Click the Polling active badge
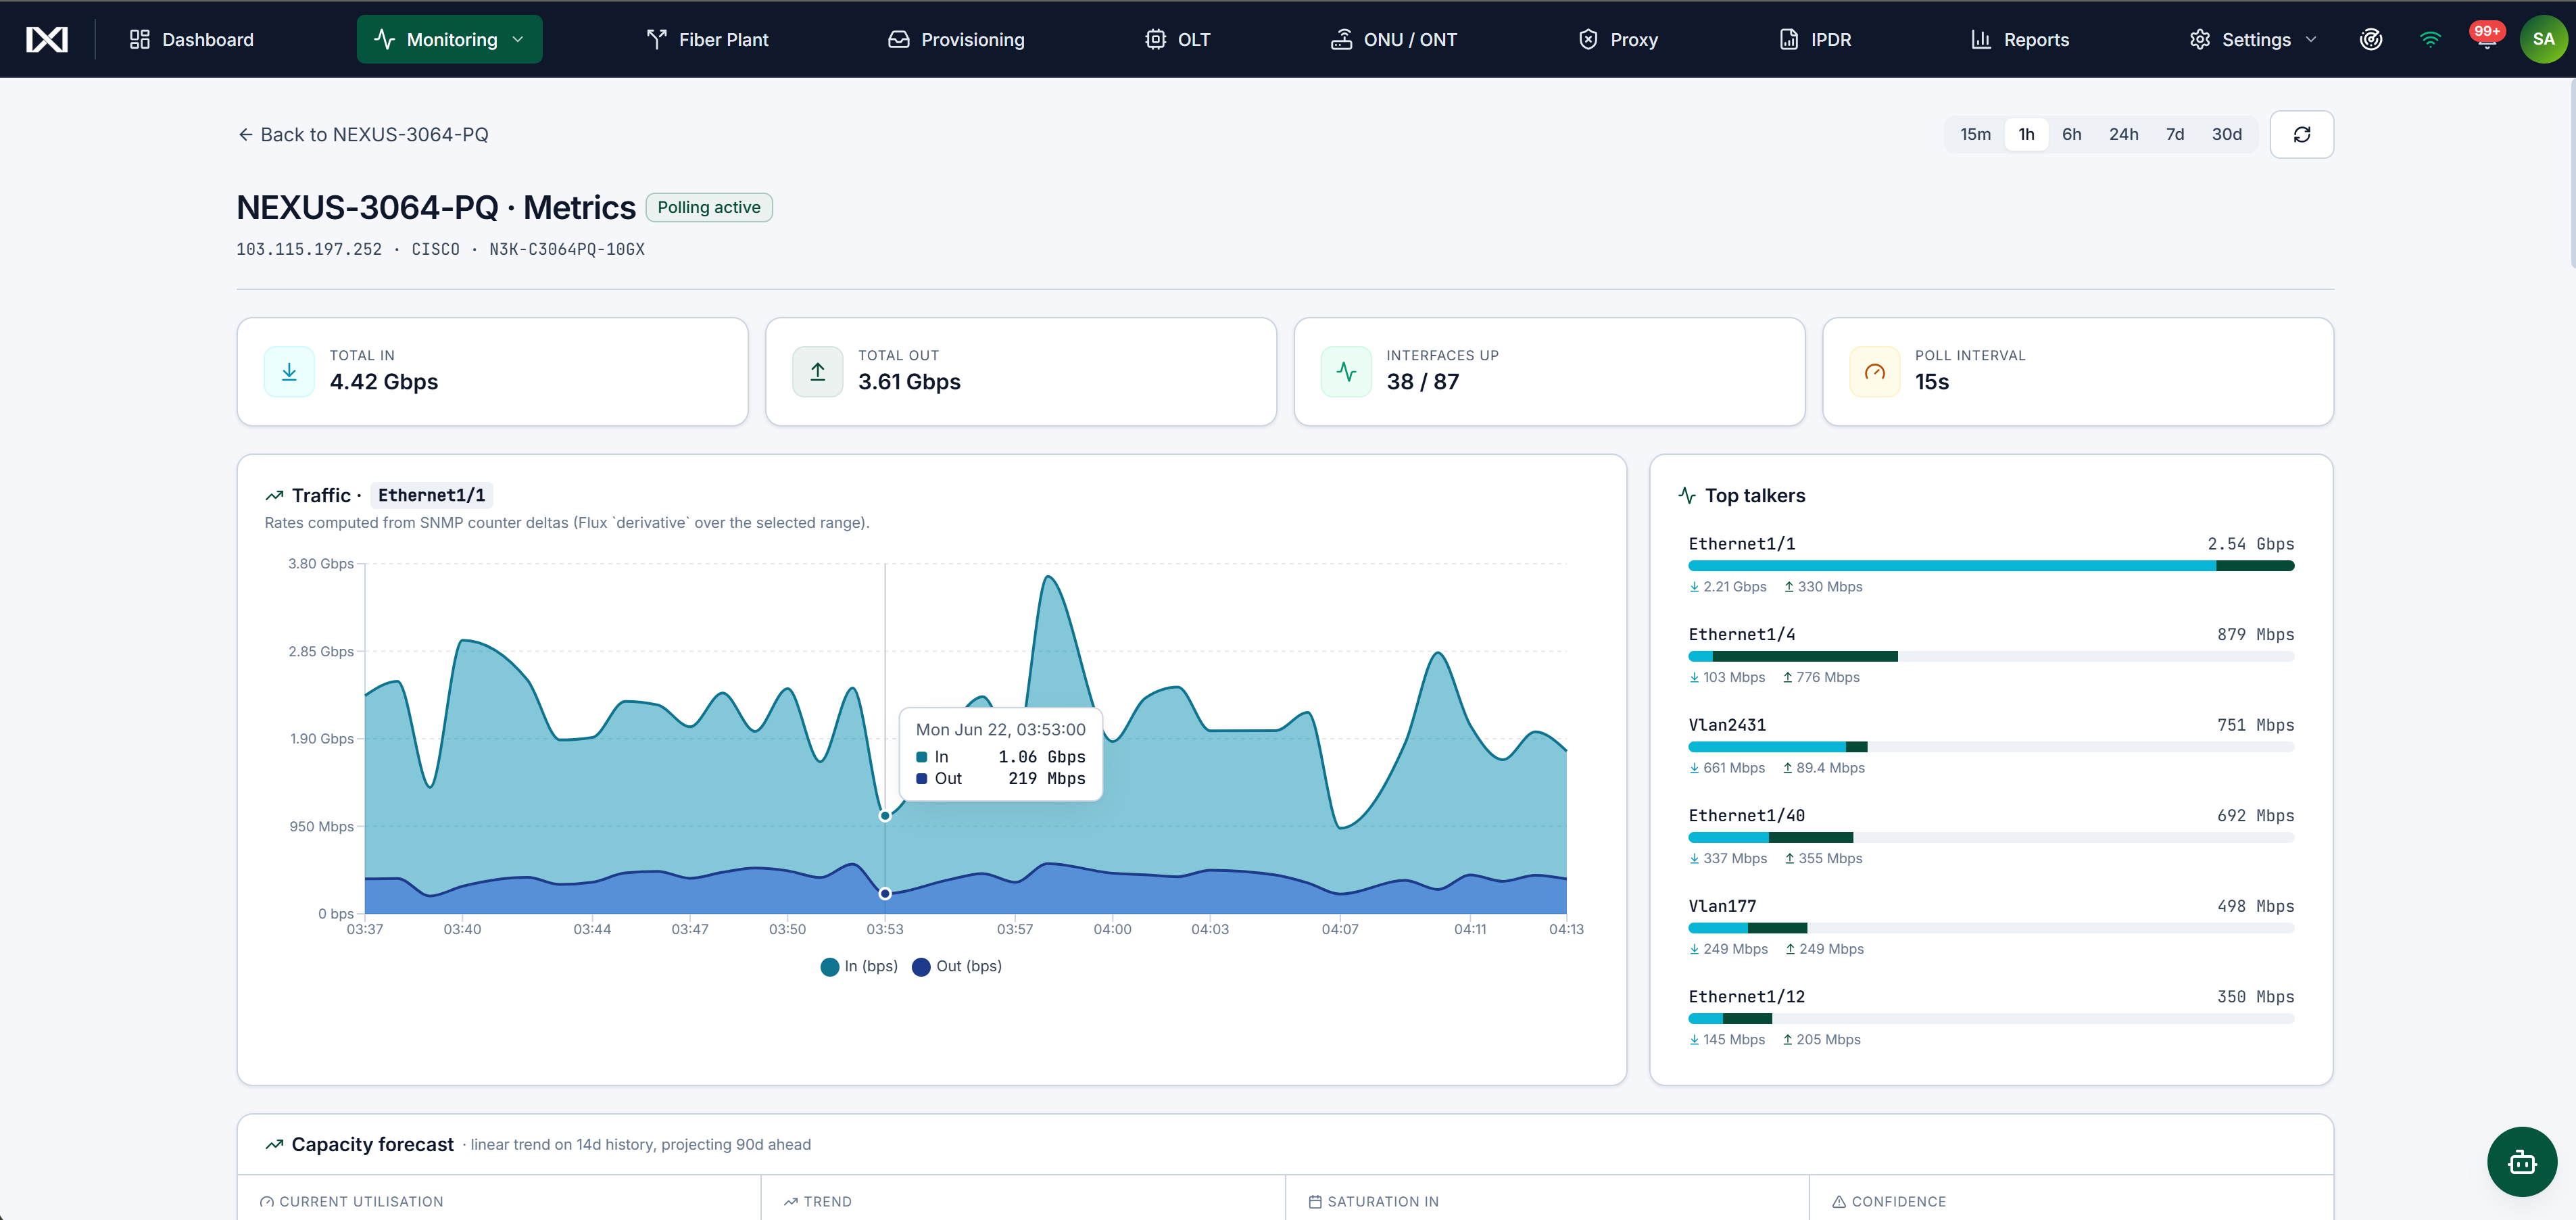Viewport: 2576px width, 1220px height. point(709,207)
